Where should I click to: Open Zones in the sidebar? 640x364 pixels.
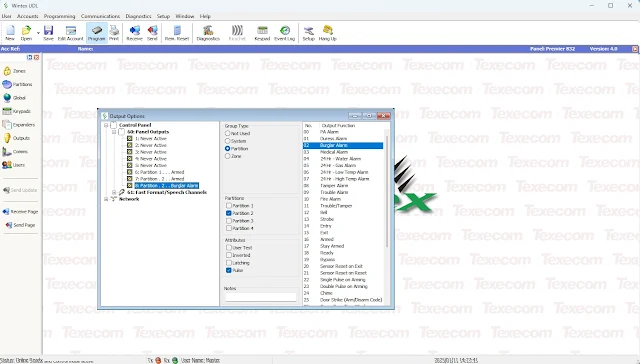tap(15, 71)
